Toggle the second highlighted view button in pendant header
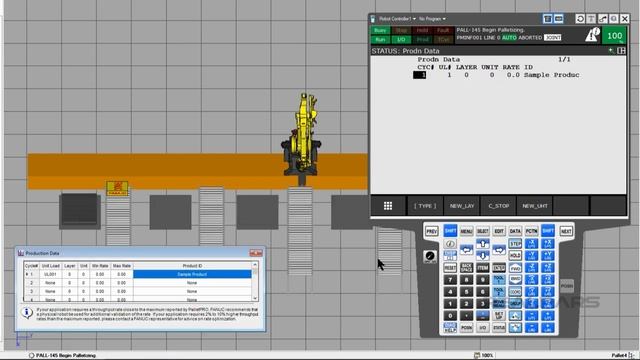640x360 pixels. [x=558, y=19]
